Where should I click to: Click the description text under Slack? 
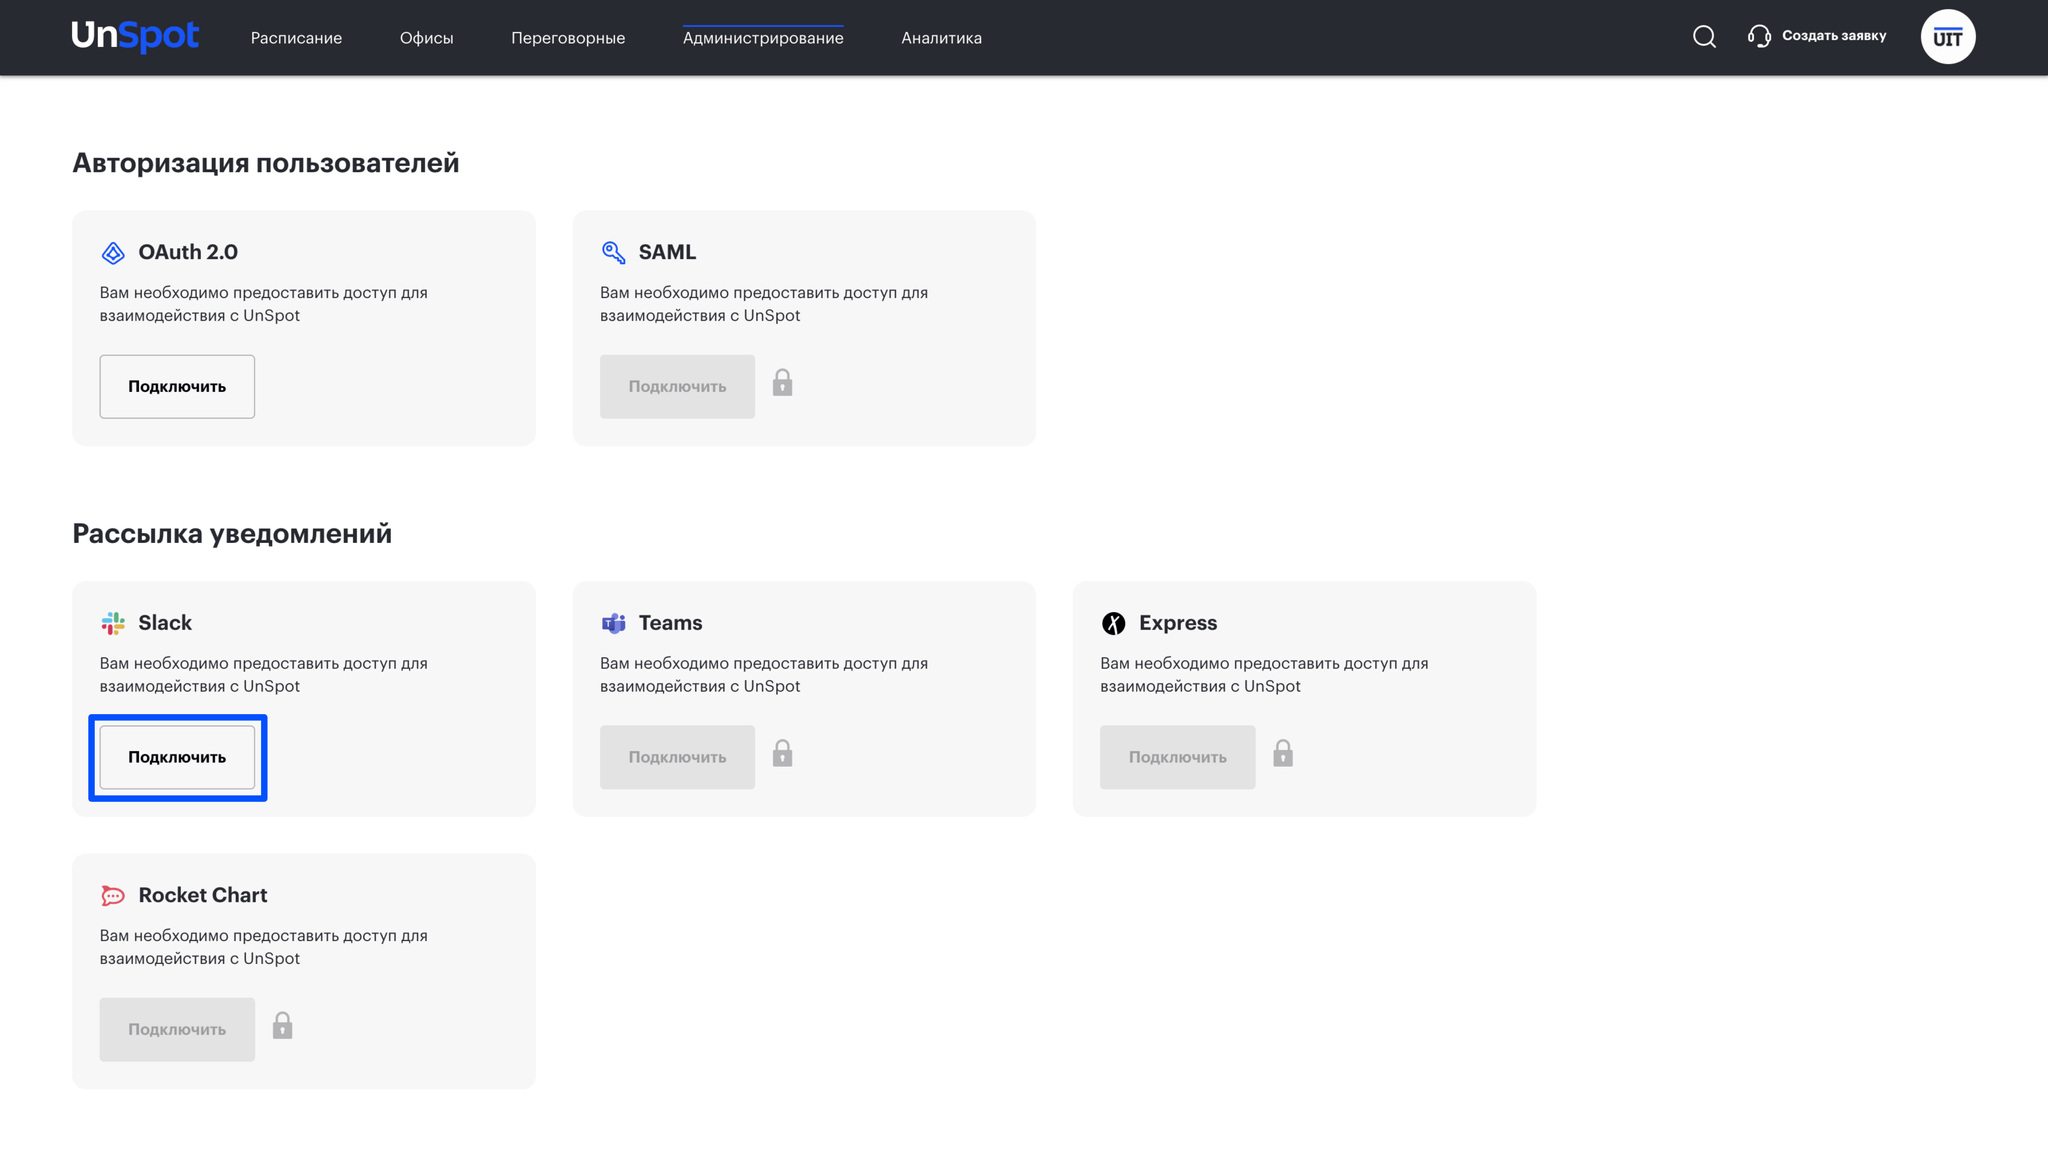tap(264, 675)
